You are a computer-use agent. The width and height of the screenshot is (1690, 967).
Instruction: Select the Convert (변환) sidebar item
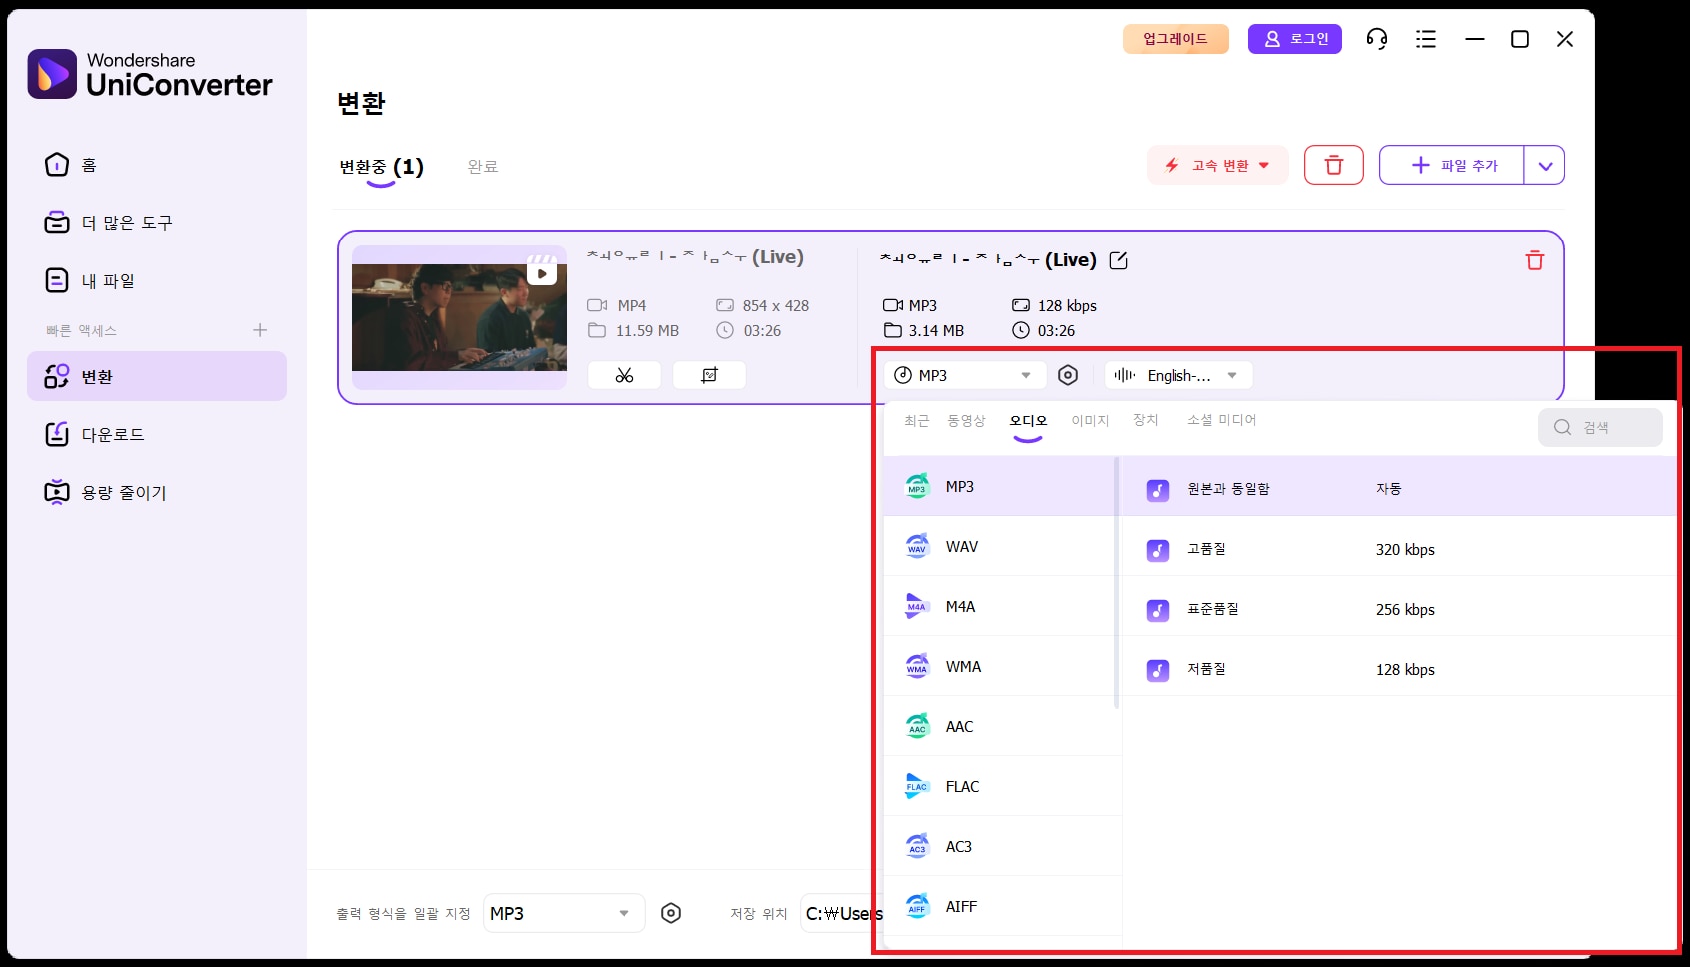click(x=156, y=376)
